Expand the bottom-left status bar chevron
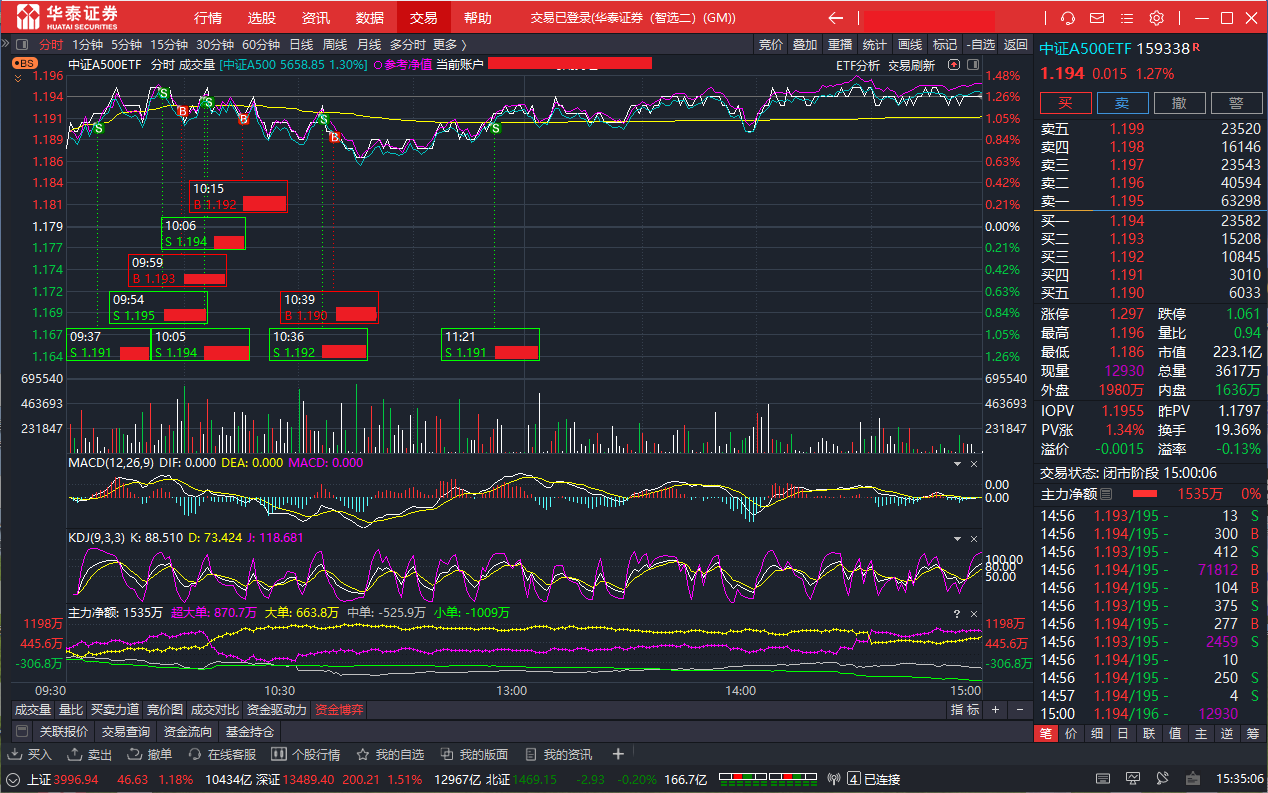1268x793 pixels. [x=13, y=779]
